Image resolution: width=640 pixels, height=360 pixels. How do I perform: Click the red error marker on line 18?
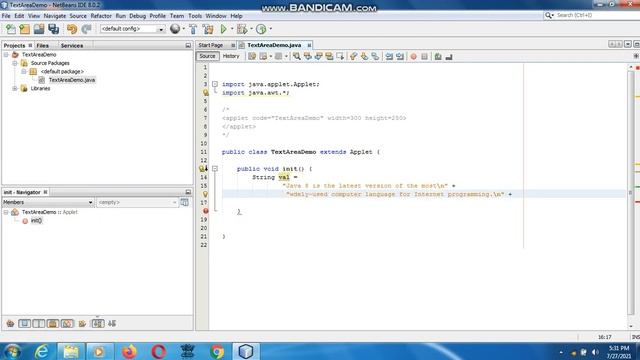[x=206, y=211]
